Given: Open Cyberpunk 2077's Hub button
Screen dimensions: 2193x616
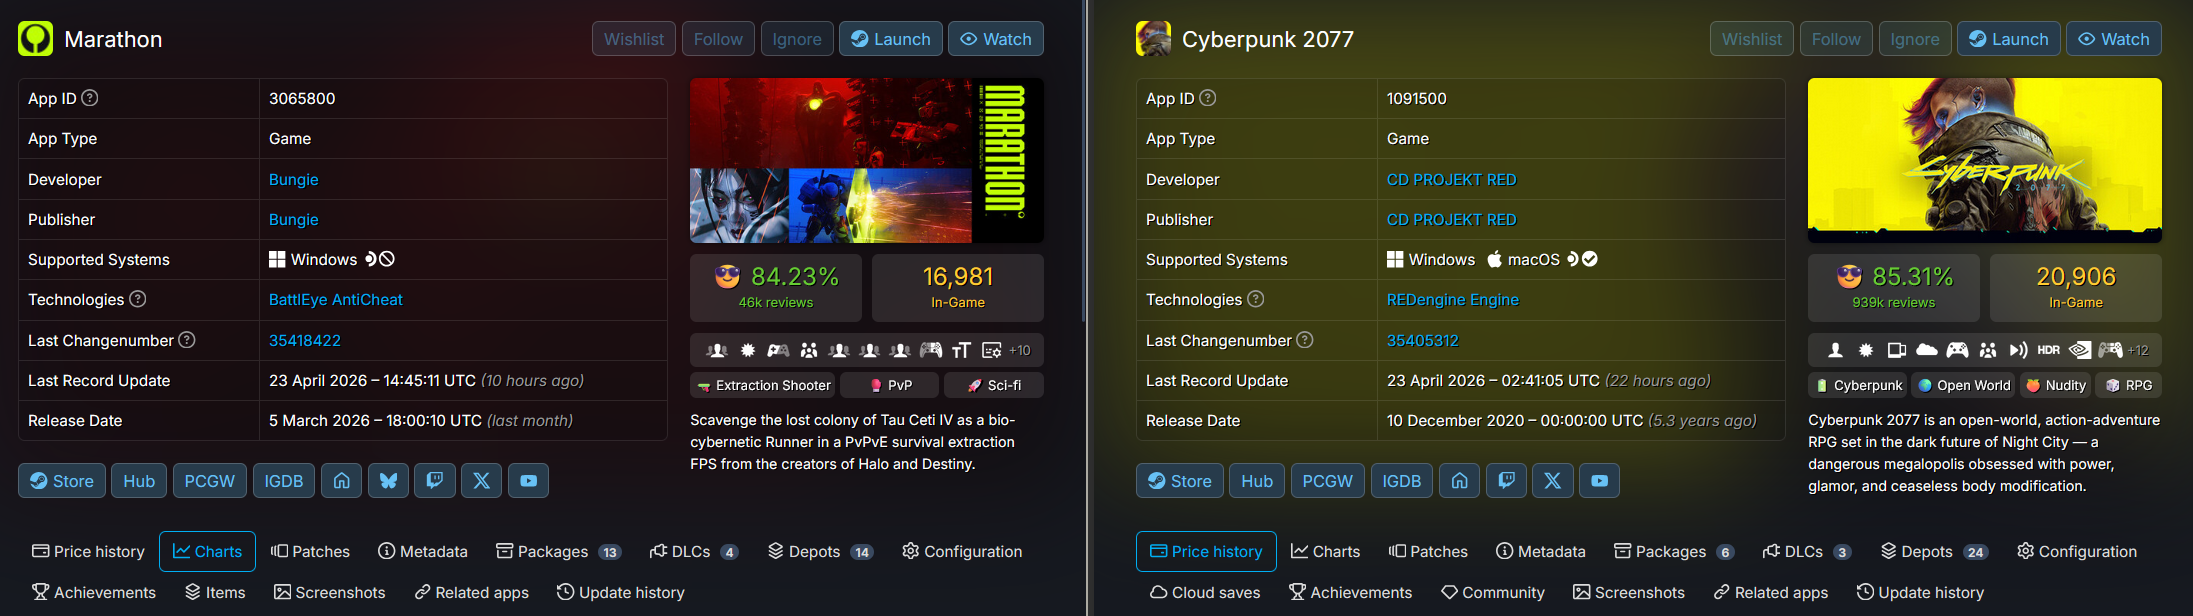Looking at the screenshot, I should tap(1257, 481).
